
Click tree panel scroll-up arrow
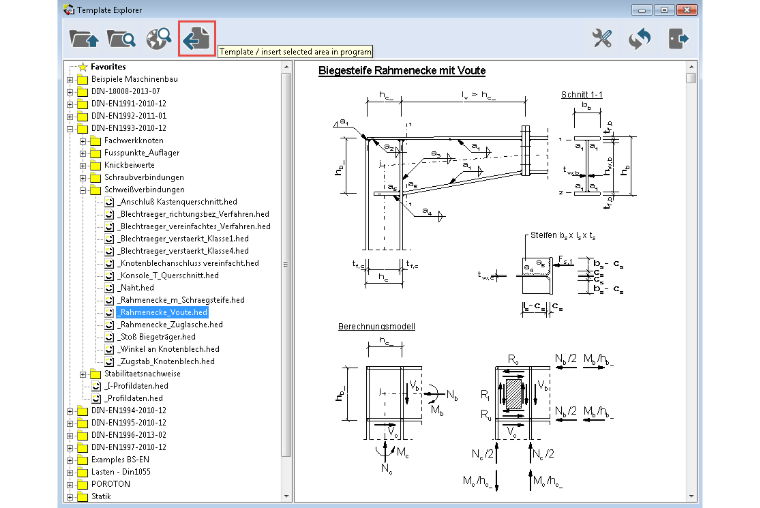point(286,66)
